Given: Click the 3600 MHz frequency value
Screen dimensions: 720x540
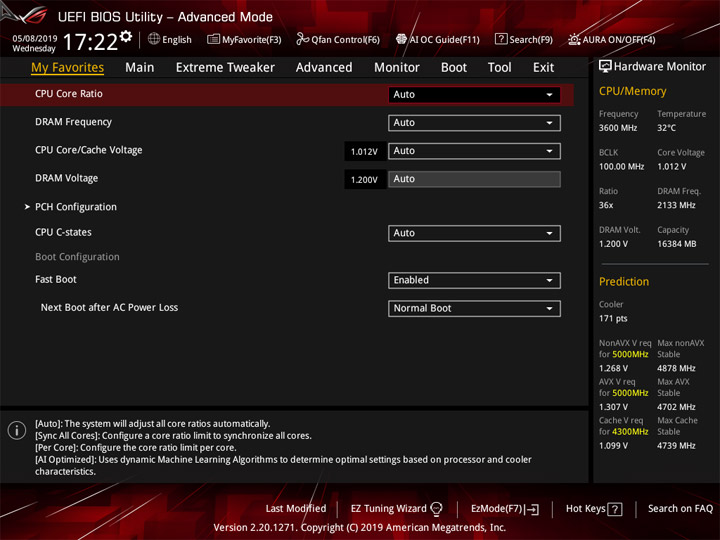Looking at the screenshot, I should [x=618, y=128].
